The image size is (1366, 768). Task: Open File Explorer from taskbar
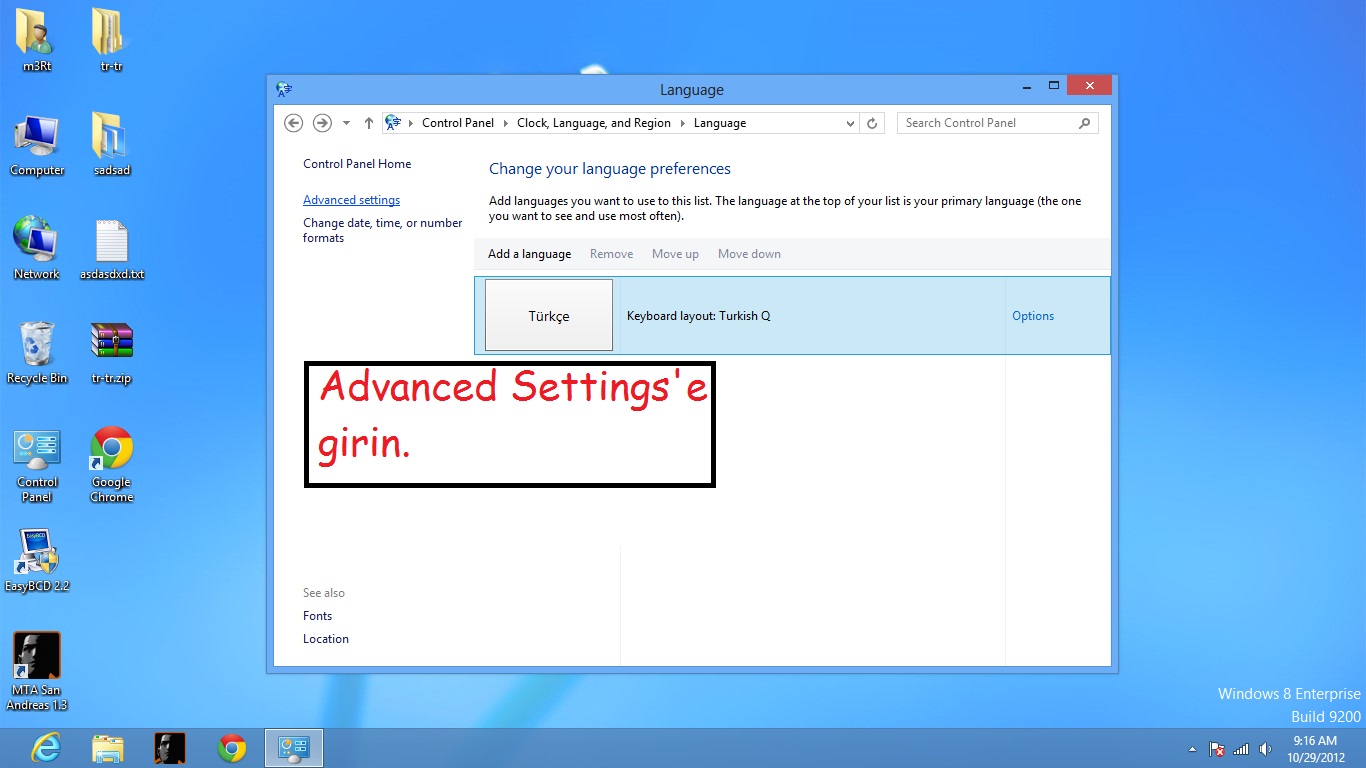[x=107, y=748]
